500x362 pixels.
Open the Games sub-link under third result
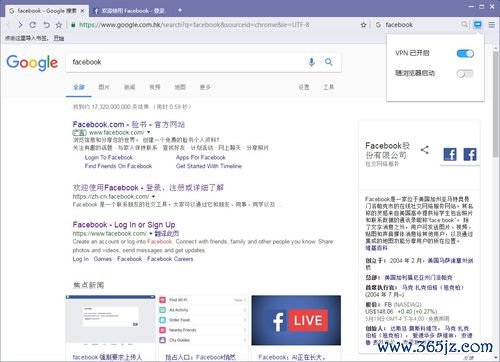click(103, 259)
